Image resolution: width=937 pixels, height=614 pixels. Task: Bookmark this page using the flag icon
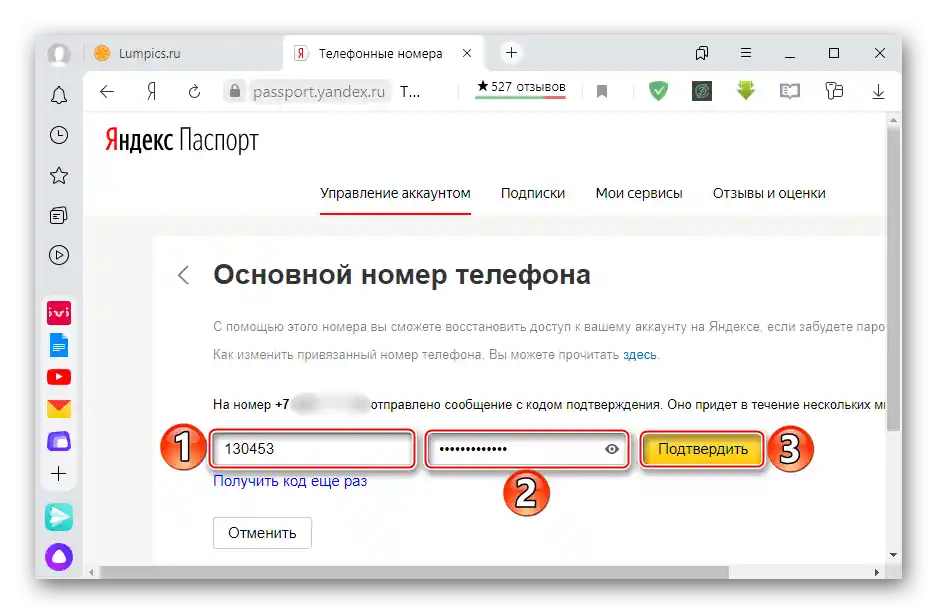tap(602, 91)
